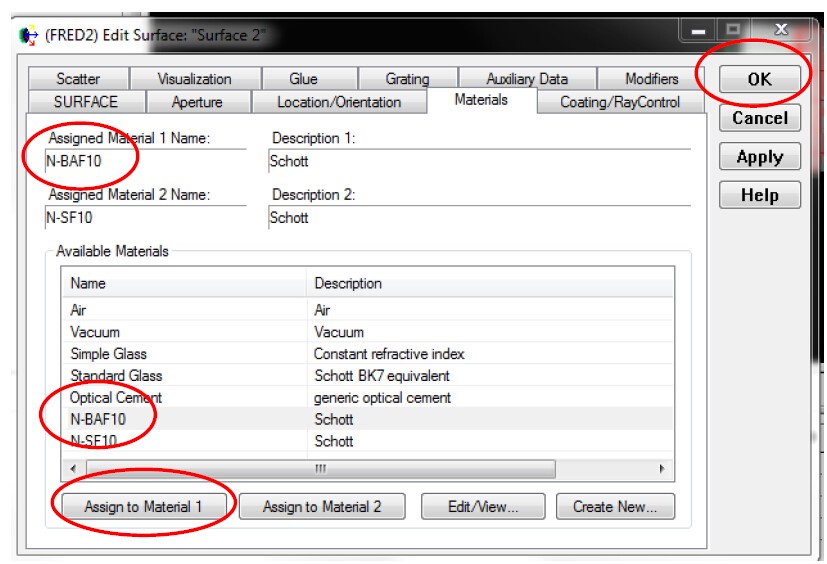Select the Air material row
827x564 pixels.
(x=368, y=310)
